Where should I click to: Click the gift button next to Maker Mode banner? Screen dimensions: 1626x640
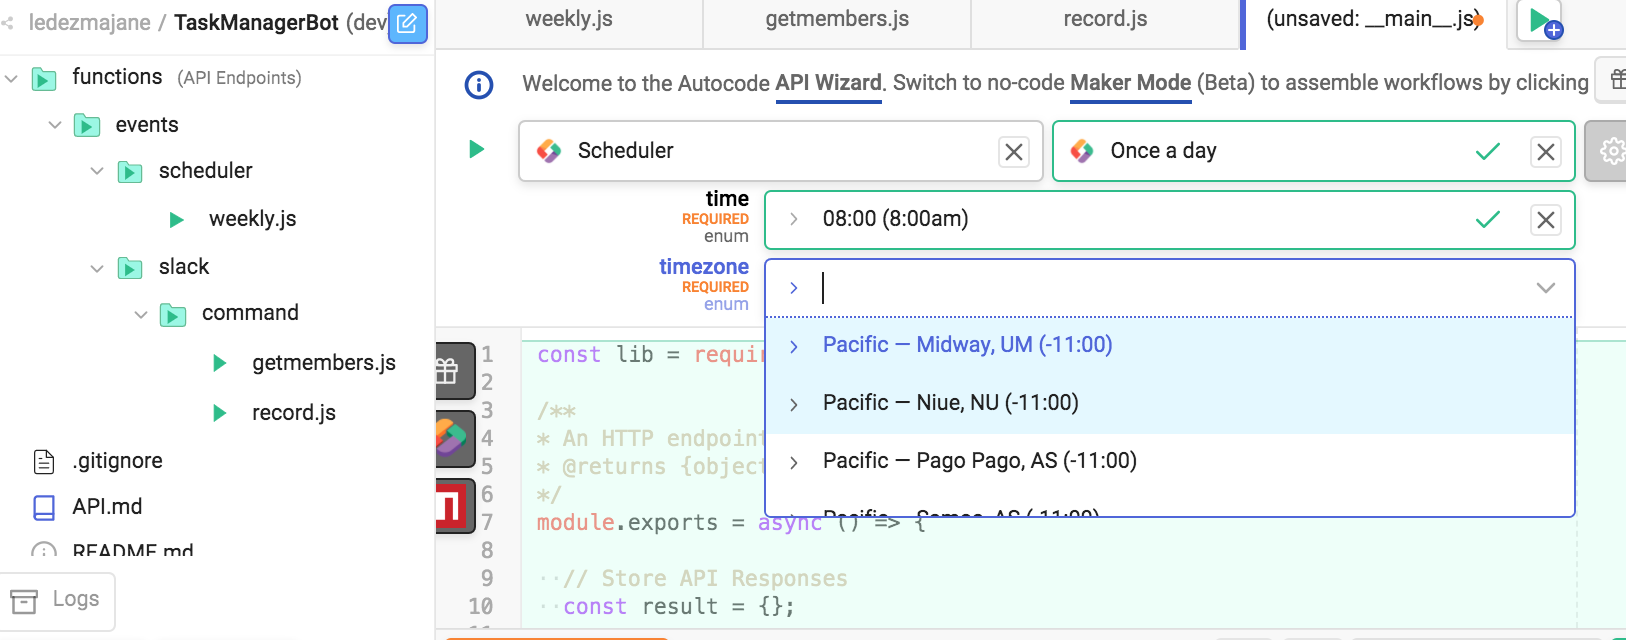(x=1612, y=80)
